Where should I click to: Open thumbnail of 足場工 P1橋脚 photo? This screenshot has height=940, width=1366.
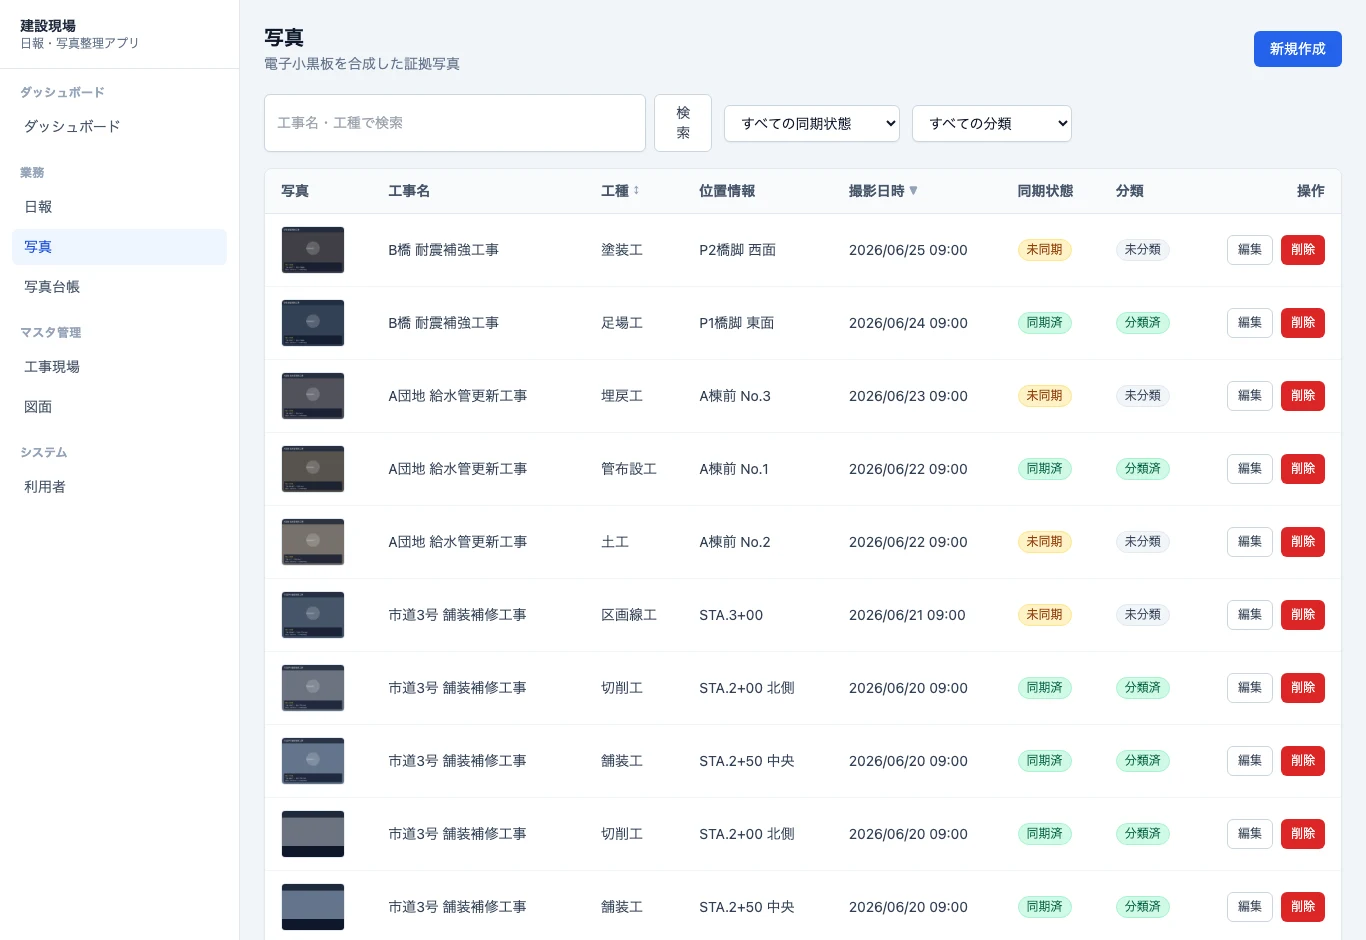313,323
